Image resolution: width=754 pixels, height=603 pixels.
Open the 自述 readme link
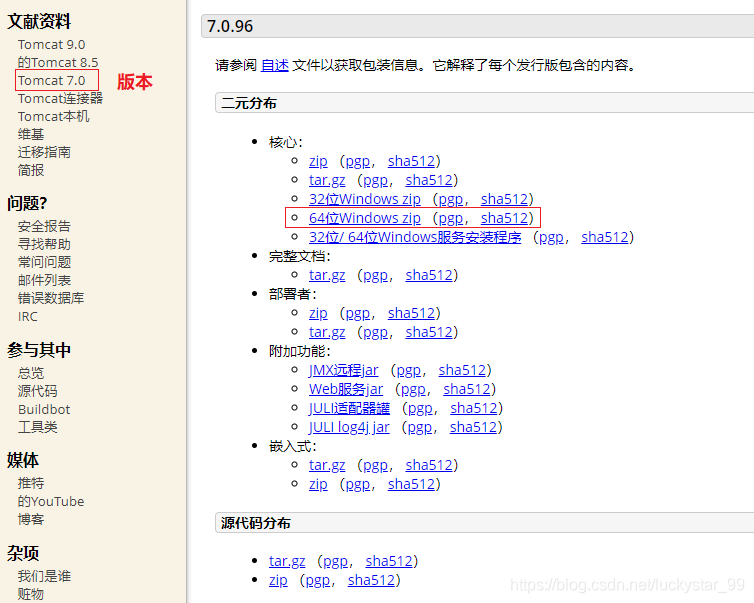275,65
